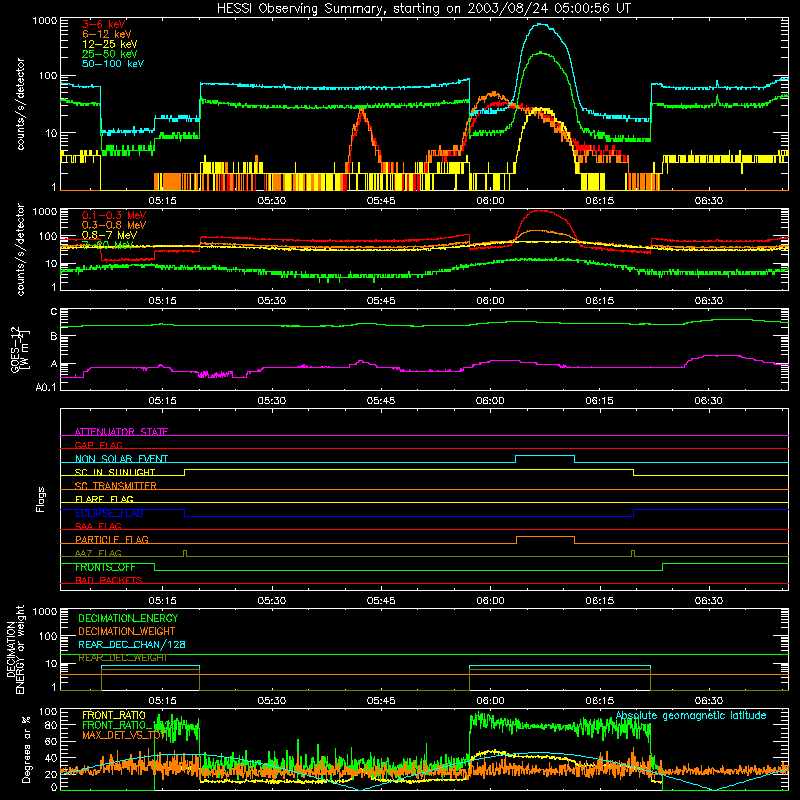Click the 0.3-0.8 MeV legend label
Viewport: 800px width, 800px height.
(x=114, y=225)
